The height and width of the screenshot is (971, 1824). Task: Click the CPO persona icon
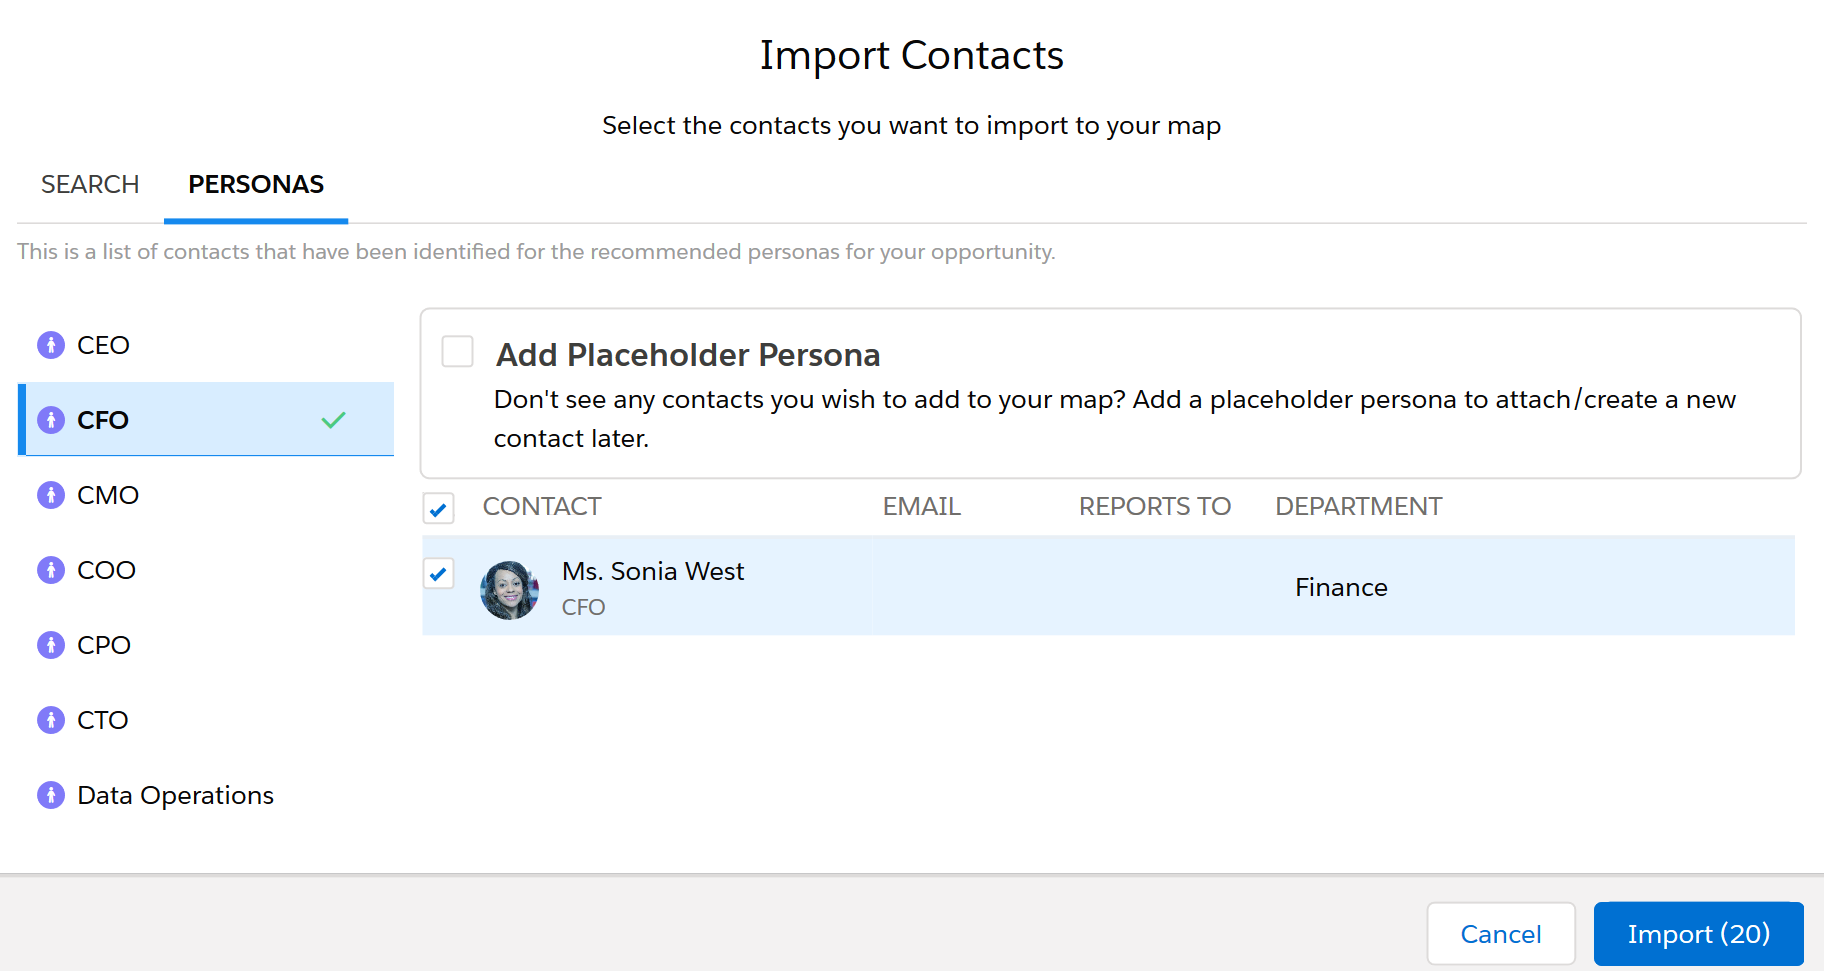click(x=51, y=645)
